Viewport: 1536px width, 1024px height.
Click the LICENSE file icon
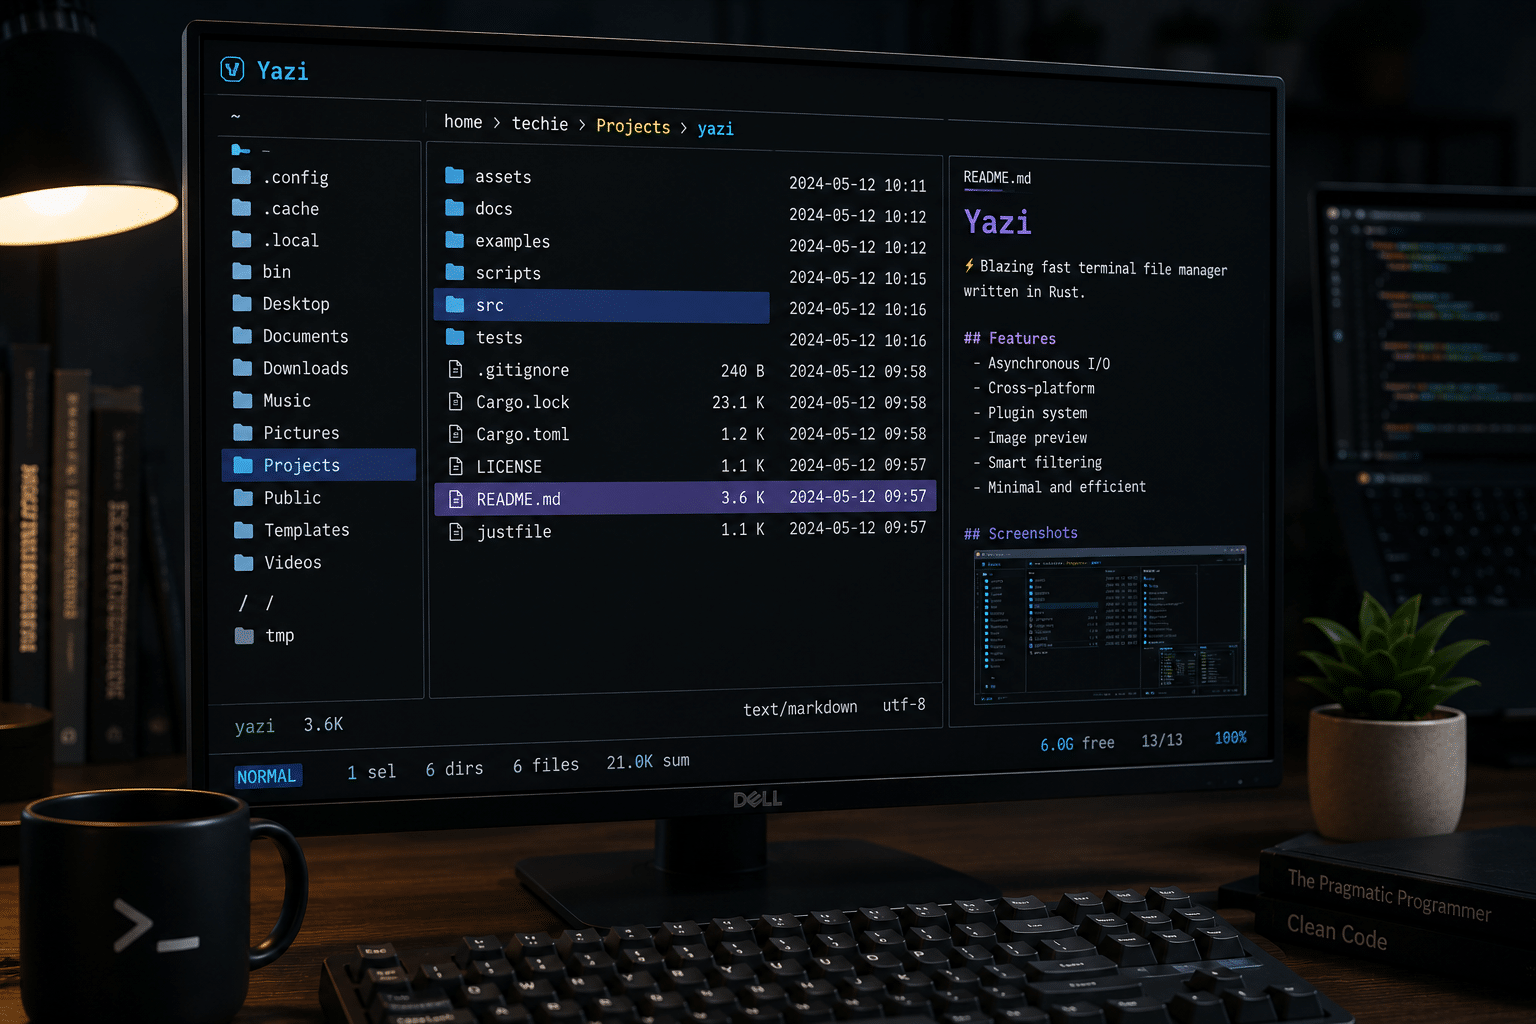click(x=456, y=466)
